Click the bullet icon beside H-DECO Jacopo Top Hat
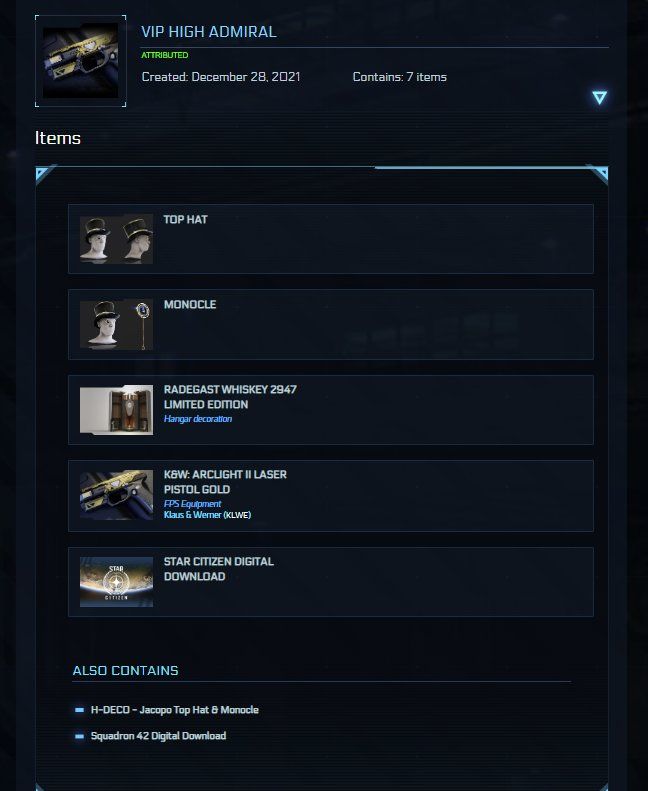648x791 pixels. [x=79, y=710]
